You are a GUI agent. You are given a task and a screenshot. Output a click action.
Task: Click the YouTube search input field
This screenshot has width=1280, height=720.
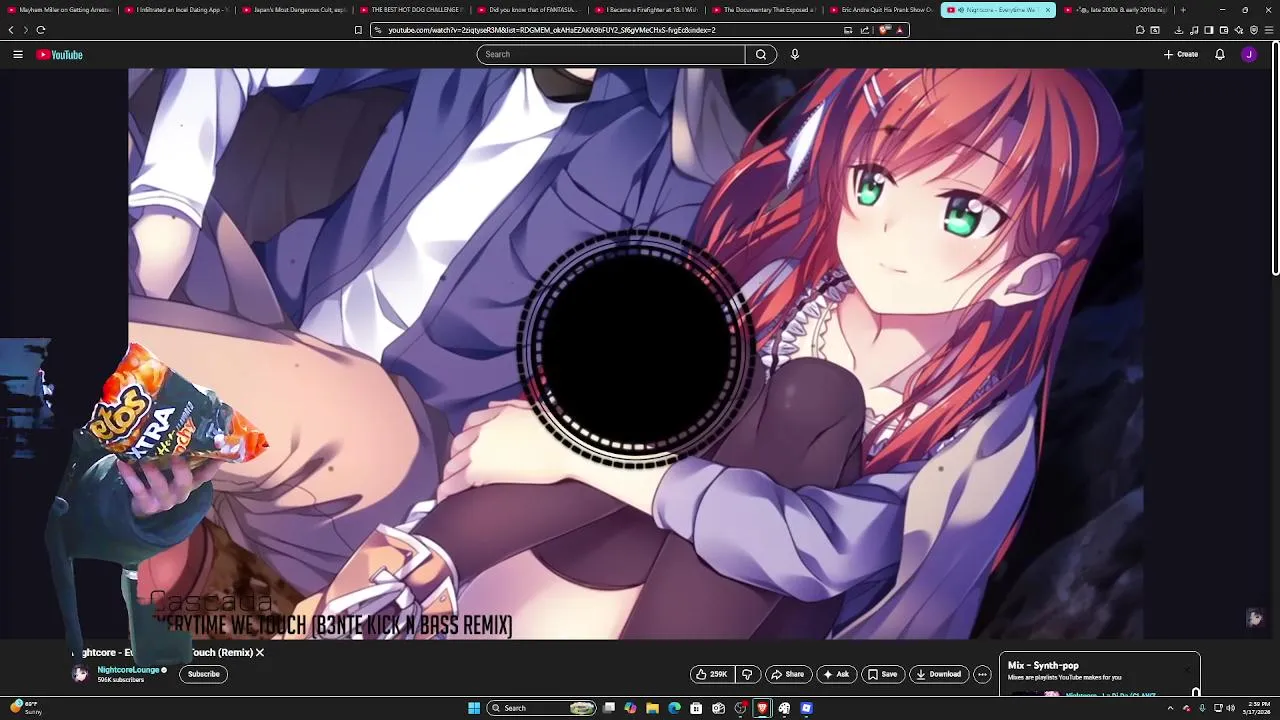(611, 54)
